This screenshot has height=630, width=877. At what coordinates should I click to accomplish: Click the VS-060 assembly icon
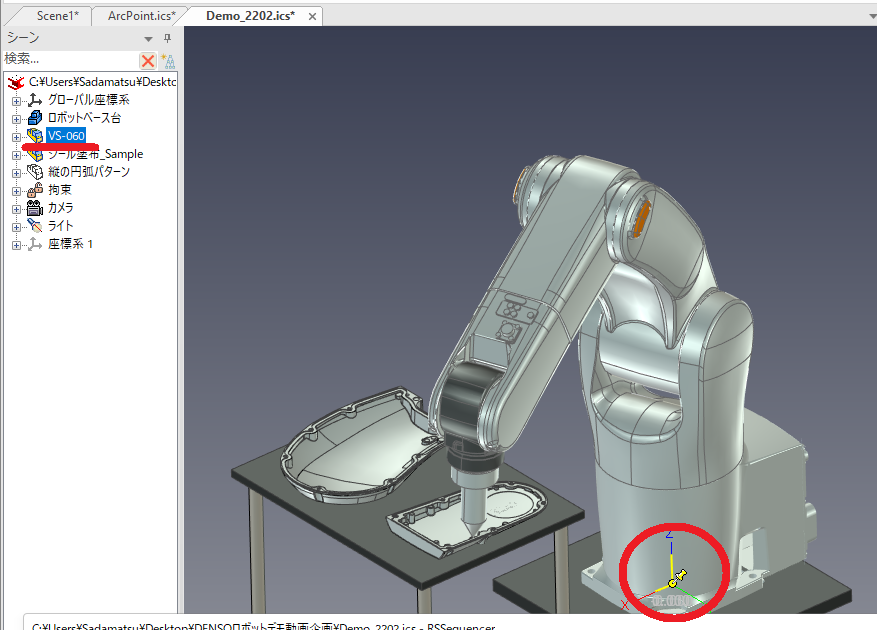[x=35, y=136]
